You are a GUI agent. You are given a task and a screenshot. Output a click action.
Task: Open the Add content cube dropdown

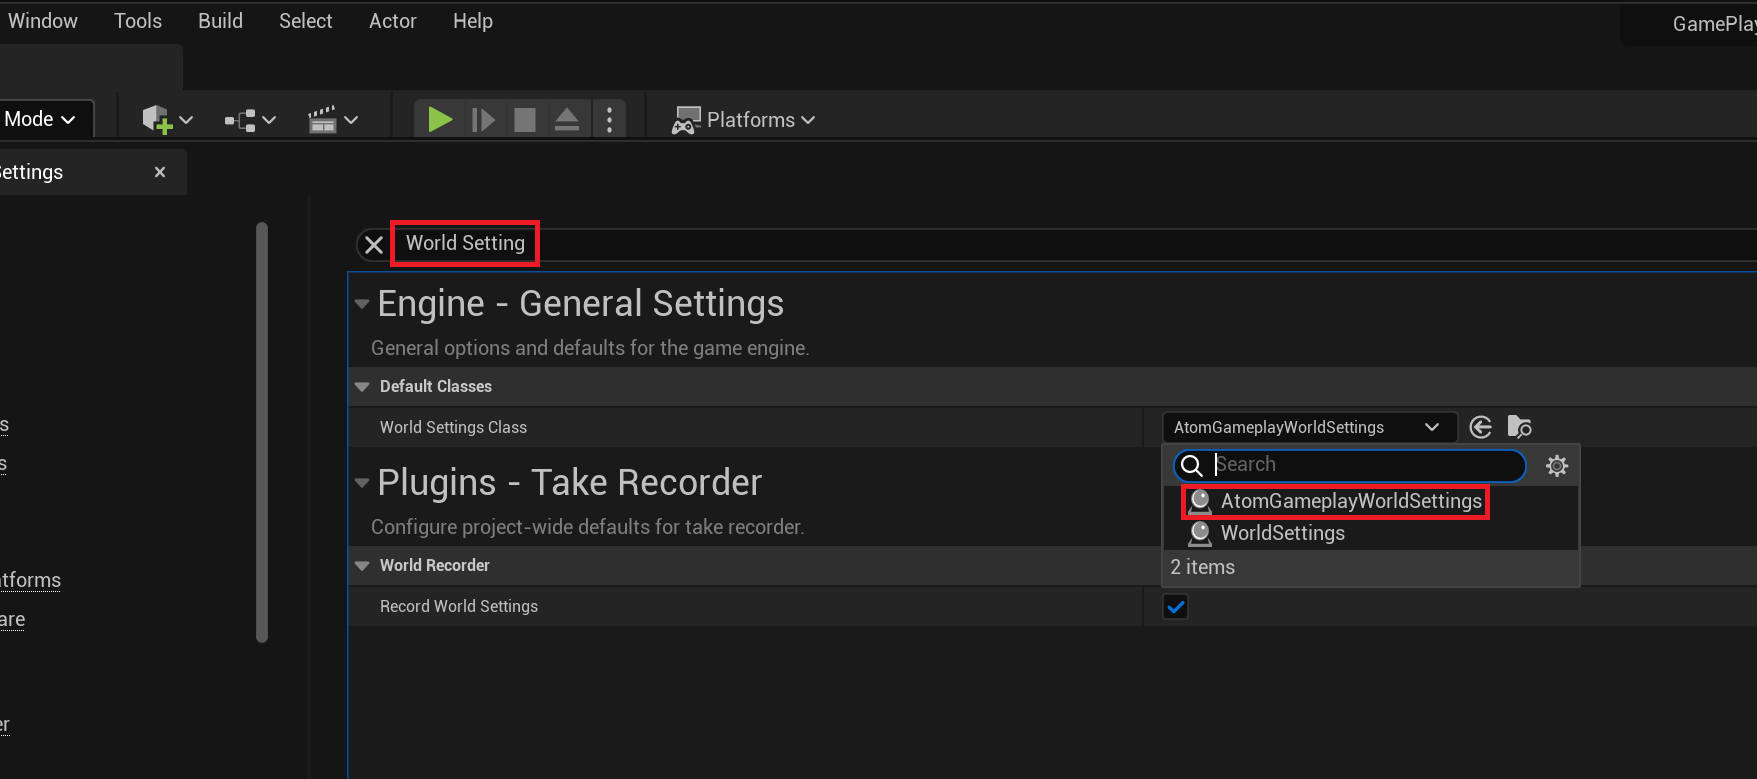click(x=166, y=120)
